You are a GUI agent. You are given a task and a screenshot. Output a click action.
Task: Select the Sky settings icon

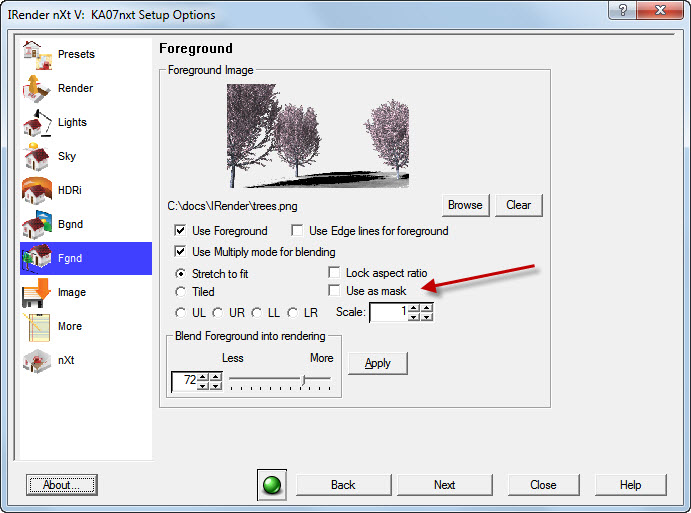(x=37, y=156)
